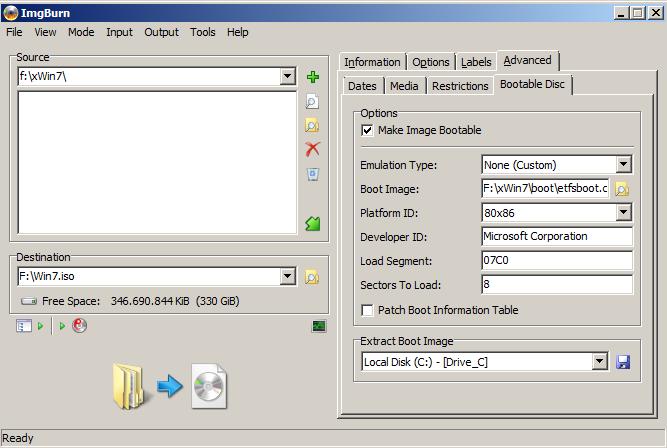The width and height of the screenshot is (667, 448).
Task: Click the green plus add-file icon
Action: click(313, 77)
